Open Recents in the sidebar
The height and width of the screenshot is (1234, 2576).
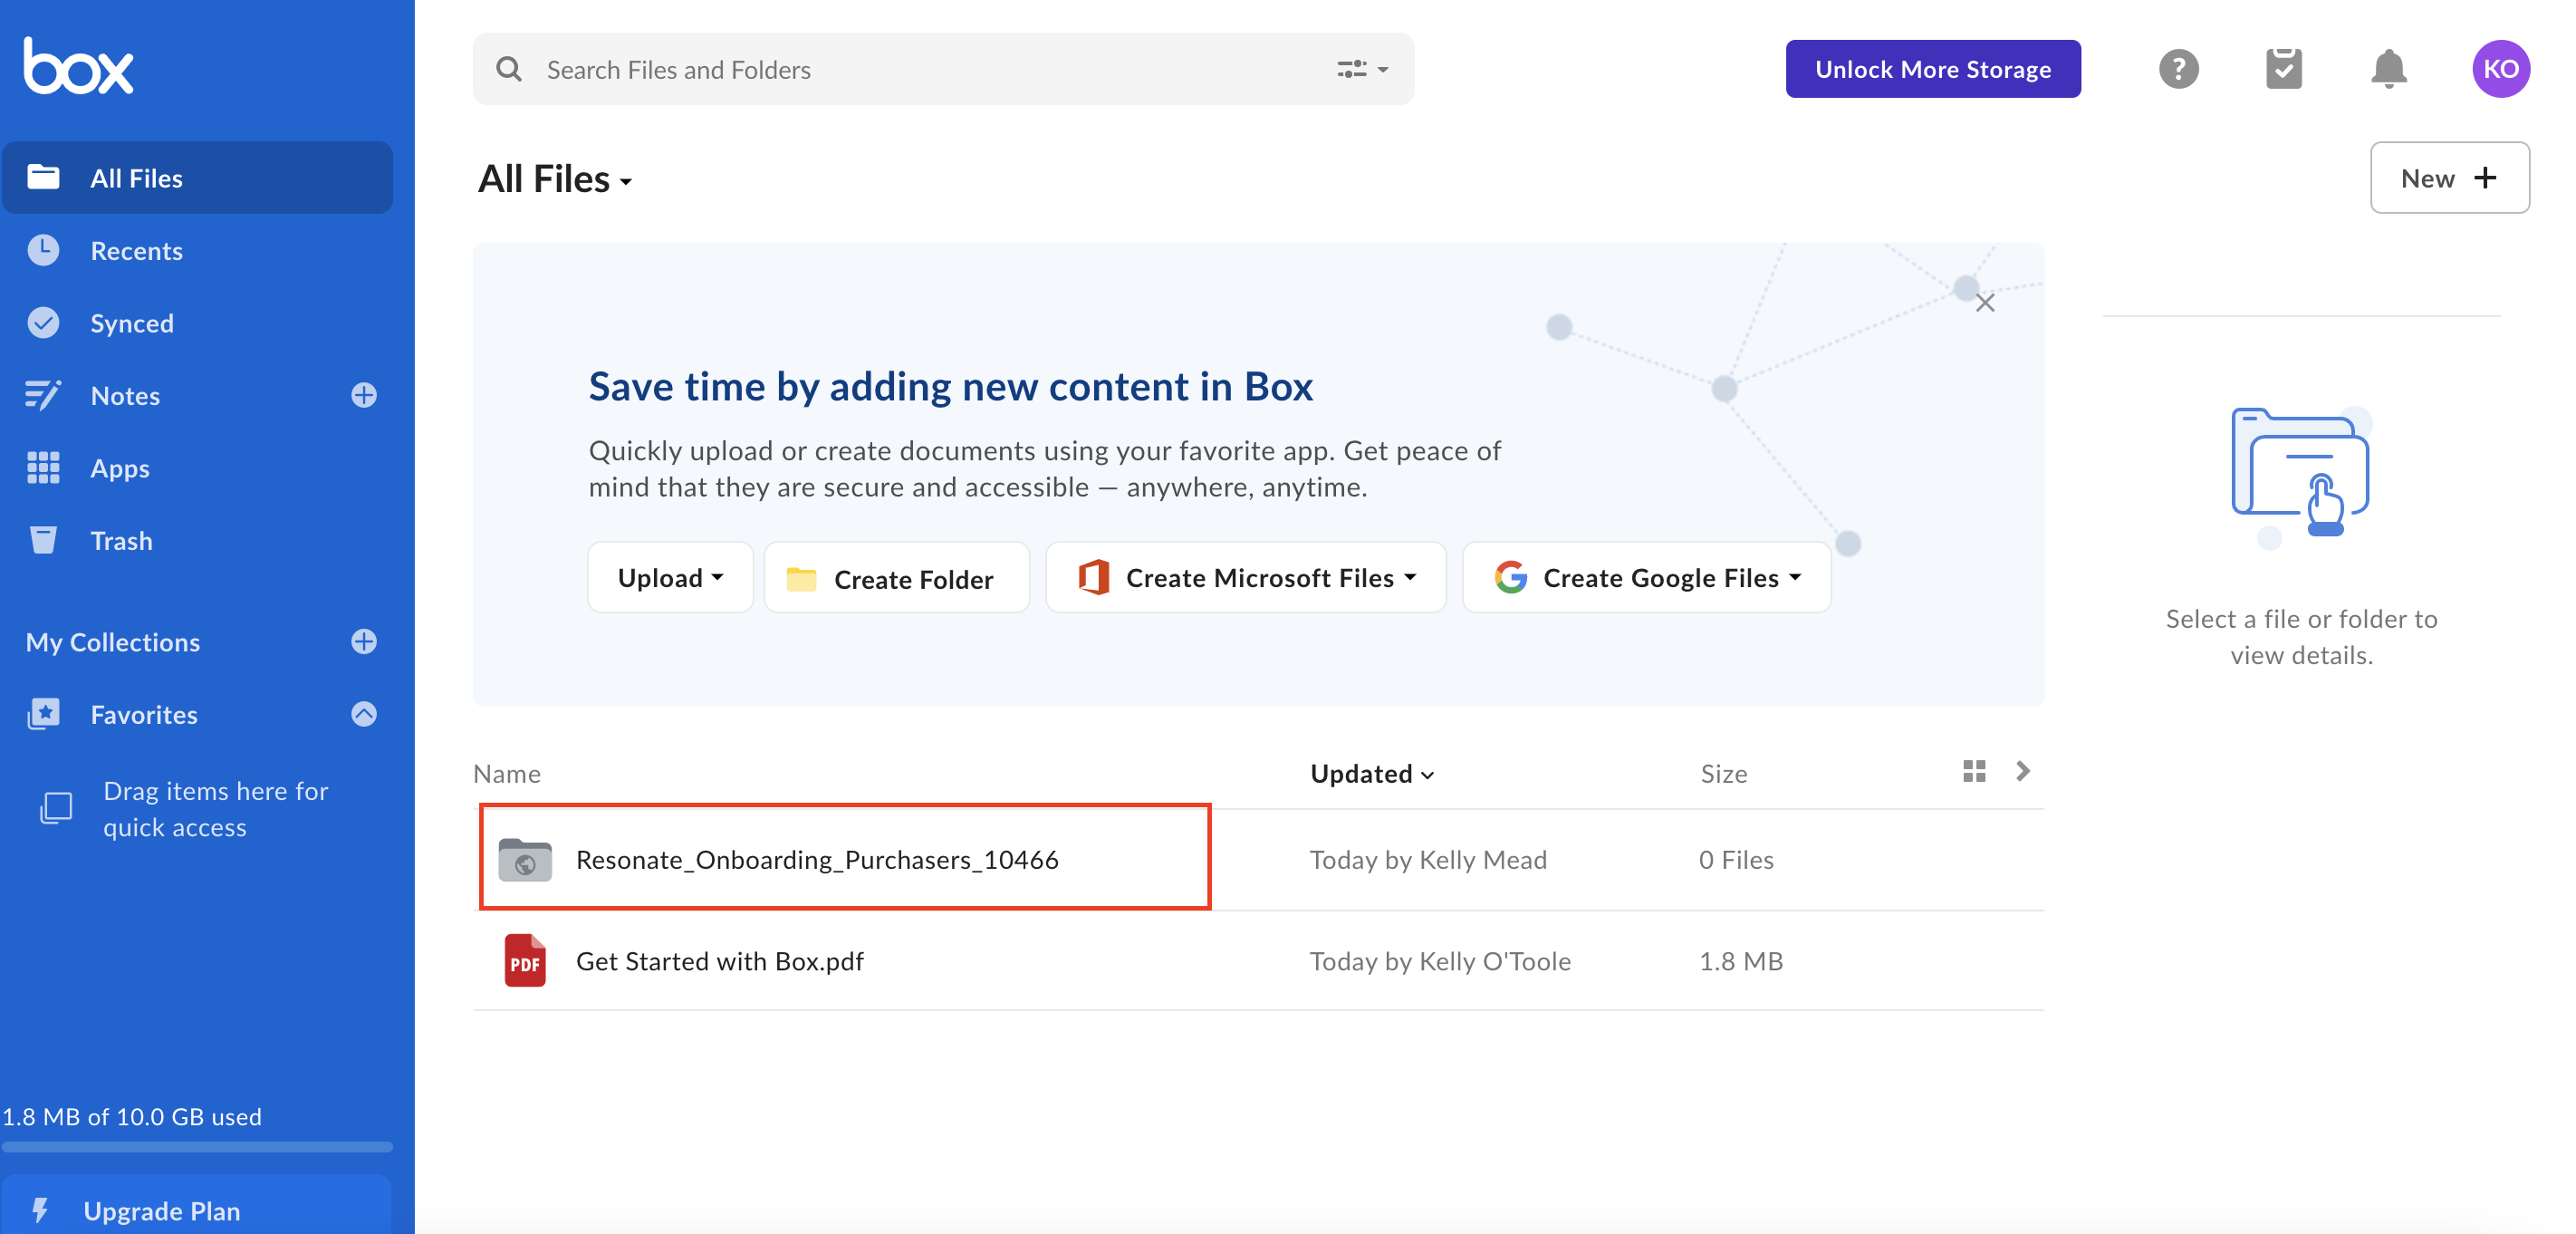(197, 250)
